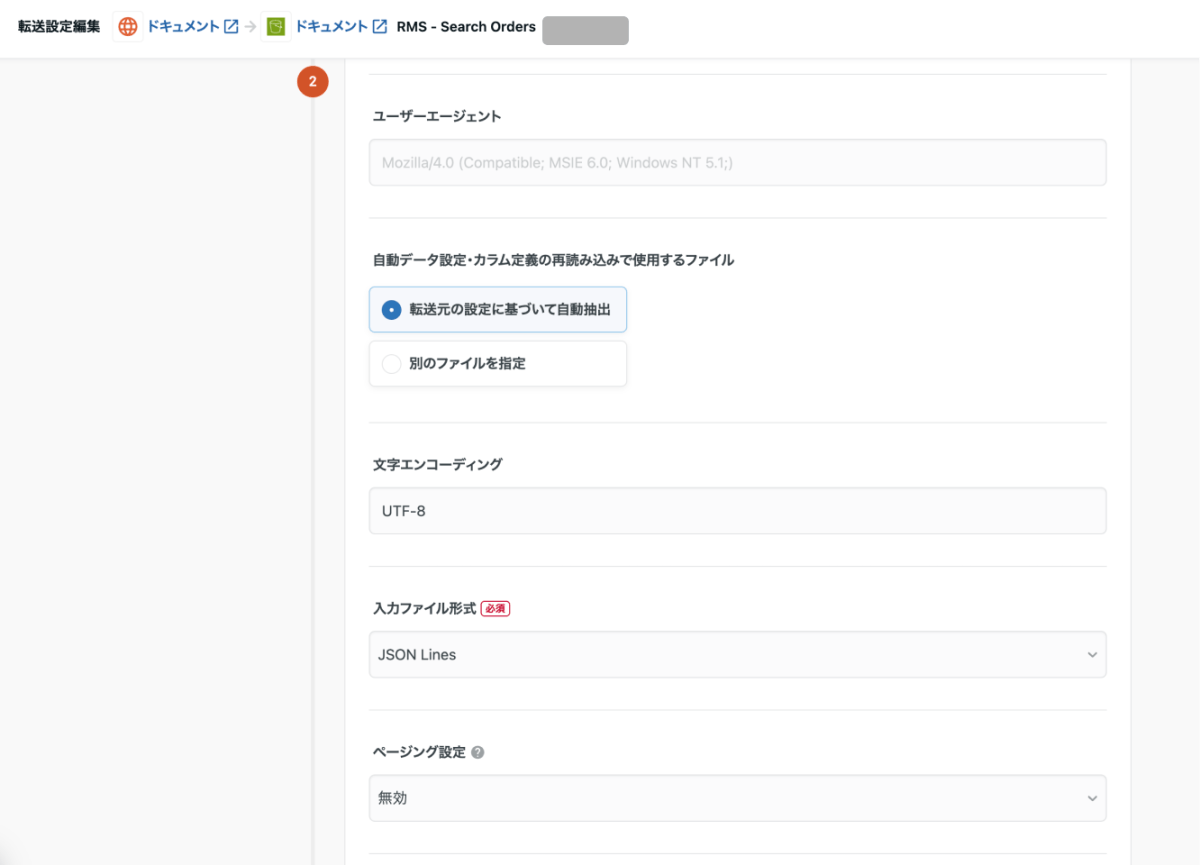Open the ページング設定 dropdown
This screenshot has width=1200, height=865.
(x=737, y=798)
